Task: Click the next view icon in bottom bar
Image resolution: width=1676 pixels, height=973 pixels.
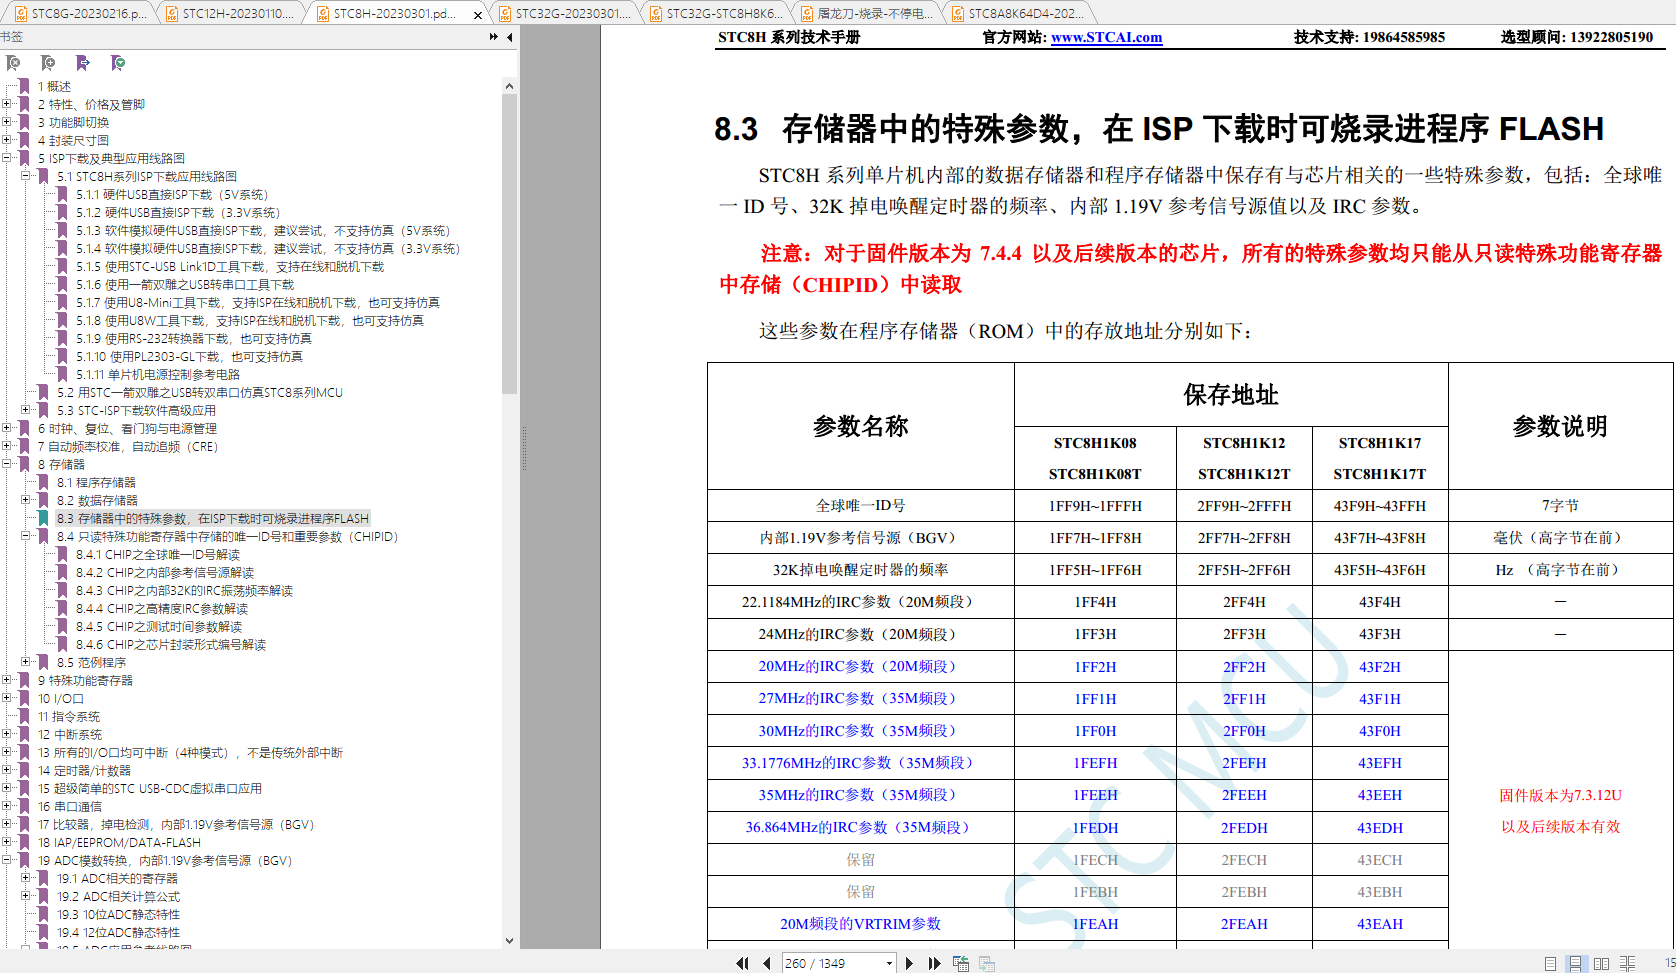Action: (x=987, y=963)
